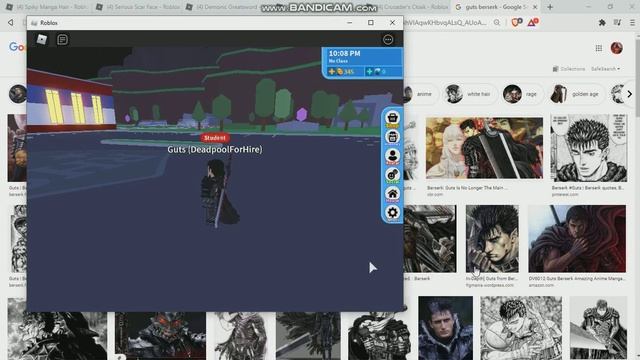Screen dimensions: 640x360
Task: Click the Roblox window title bar text
Action: (x=49, y=23)
